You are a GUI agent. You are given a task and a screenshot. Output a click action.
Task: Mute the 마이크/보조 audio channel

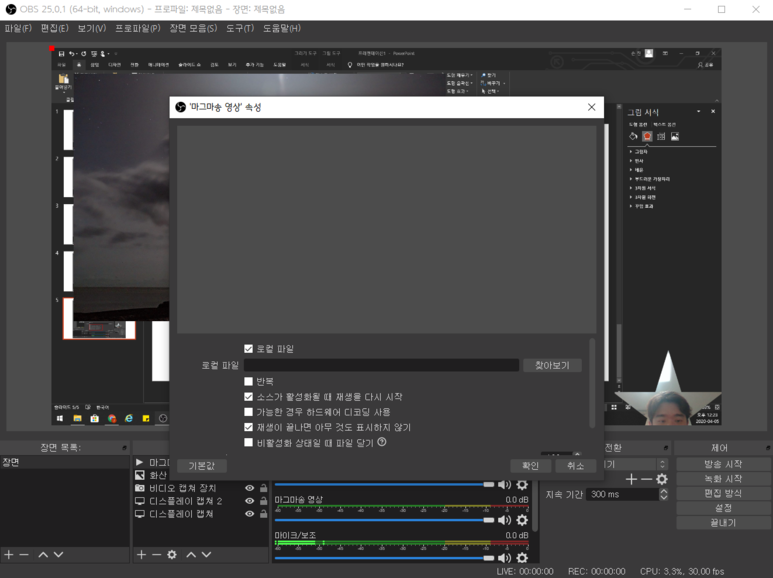pyautogui.click(x=504, y=558)
